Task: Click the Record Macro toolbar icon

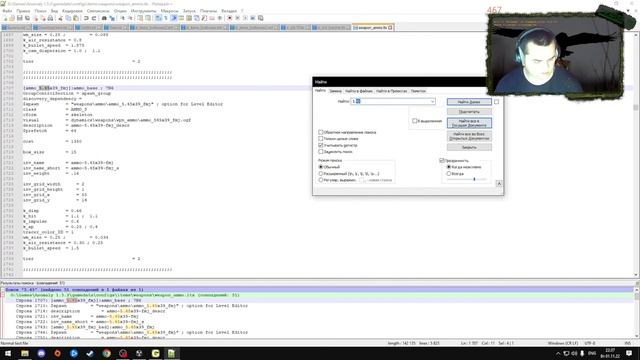Action: click(229, 18)
